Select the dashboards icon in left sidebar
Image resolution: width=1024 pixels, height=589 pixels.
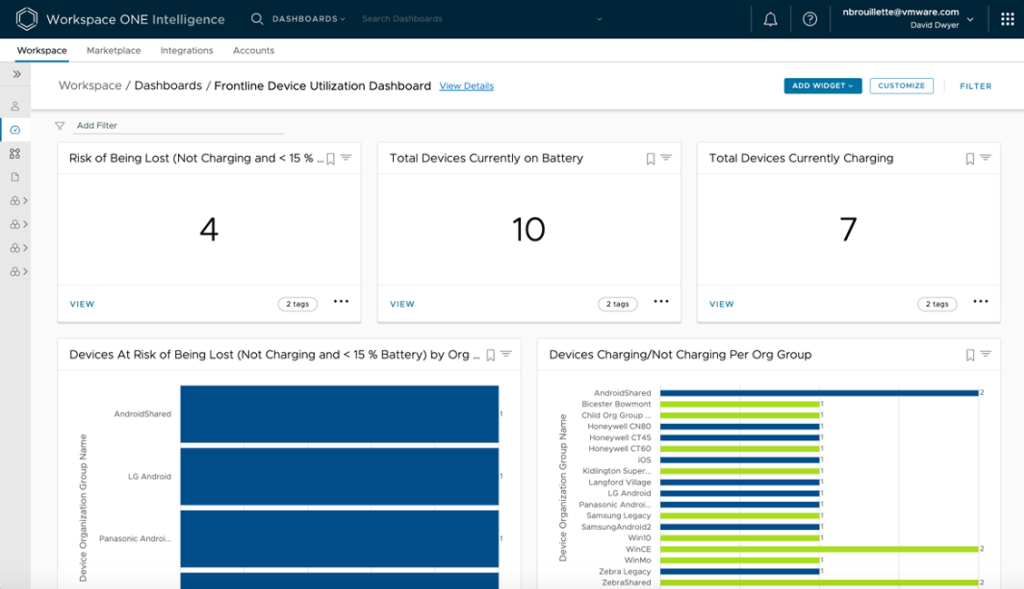pyautogui.click(x=15, y=130)
